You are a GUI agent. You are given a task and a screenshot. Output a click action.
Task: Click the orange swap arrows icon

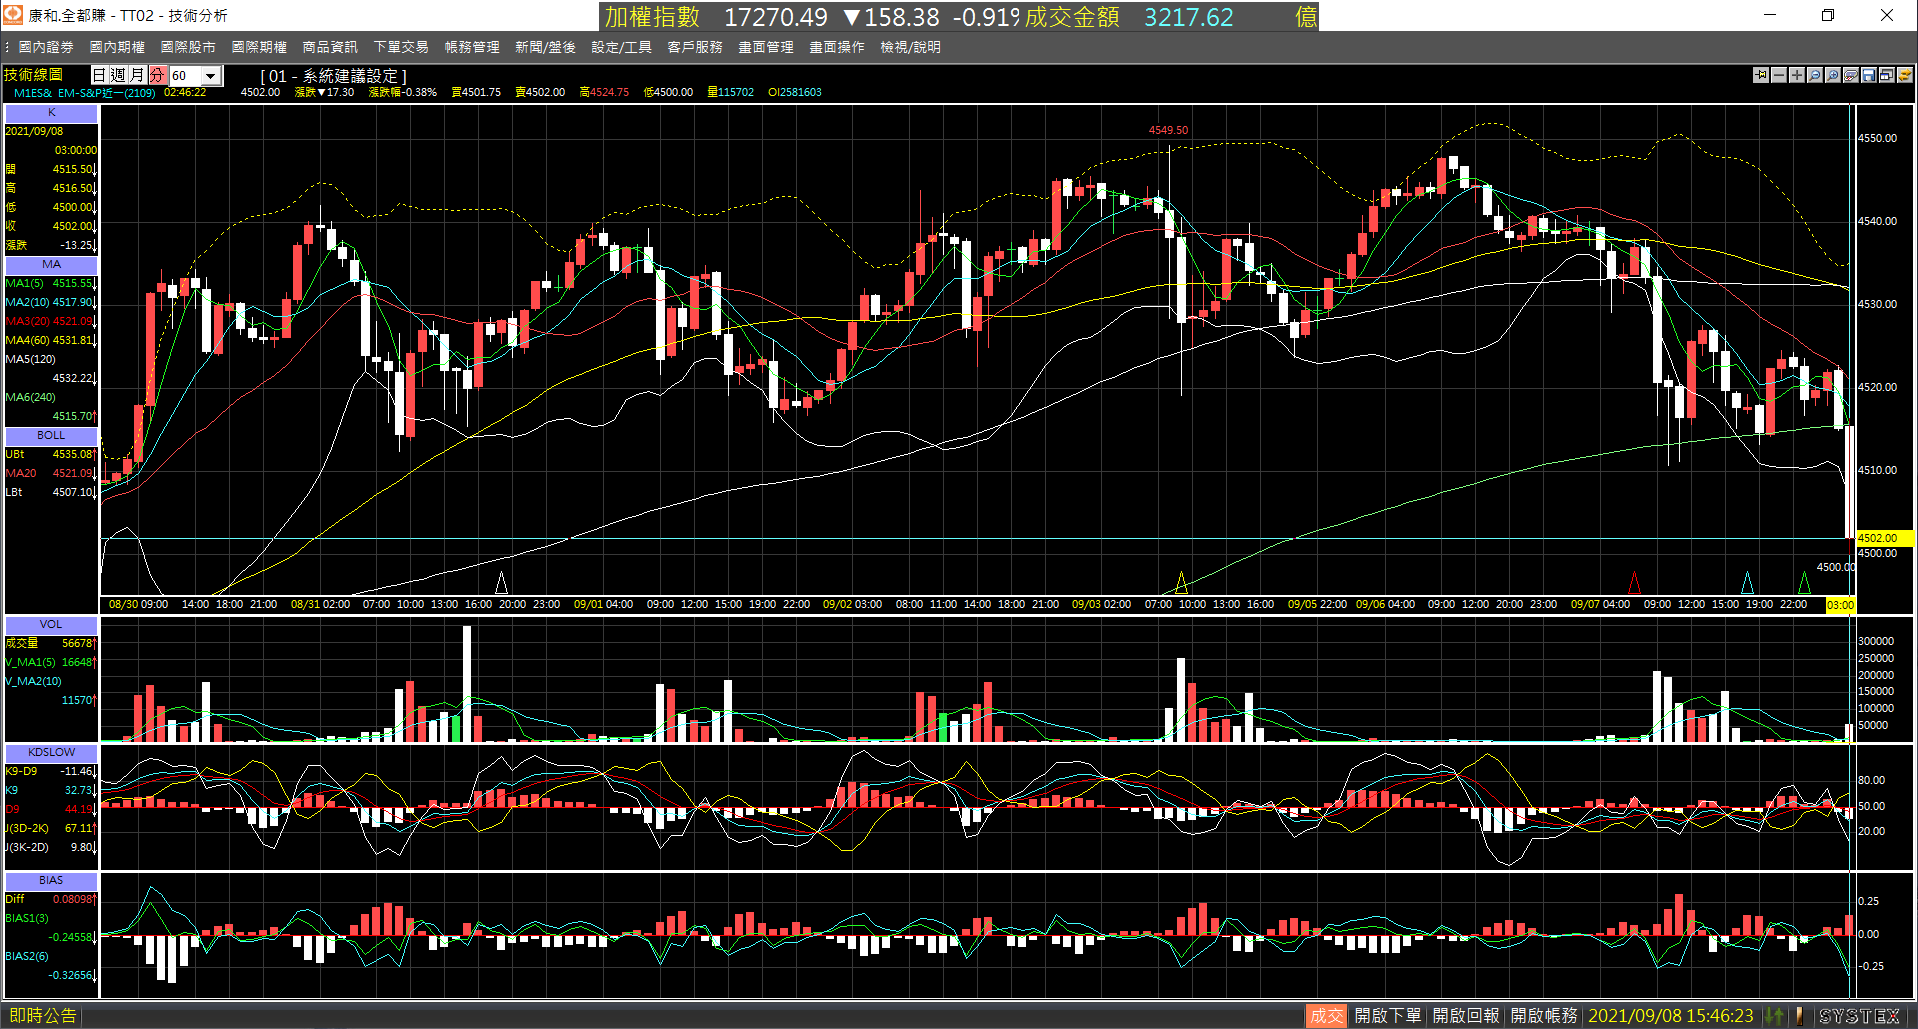tap(1905, 75)
